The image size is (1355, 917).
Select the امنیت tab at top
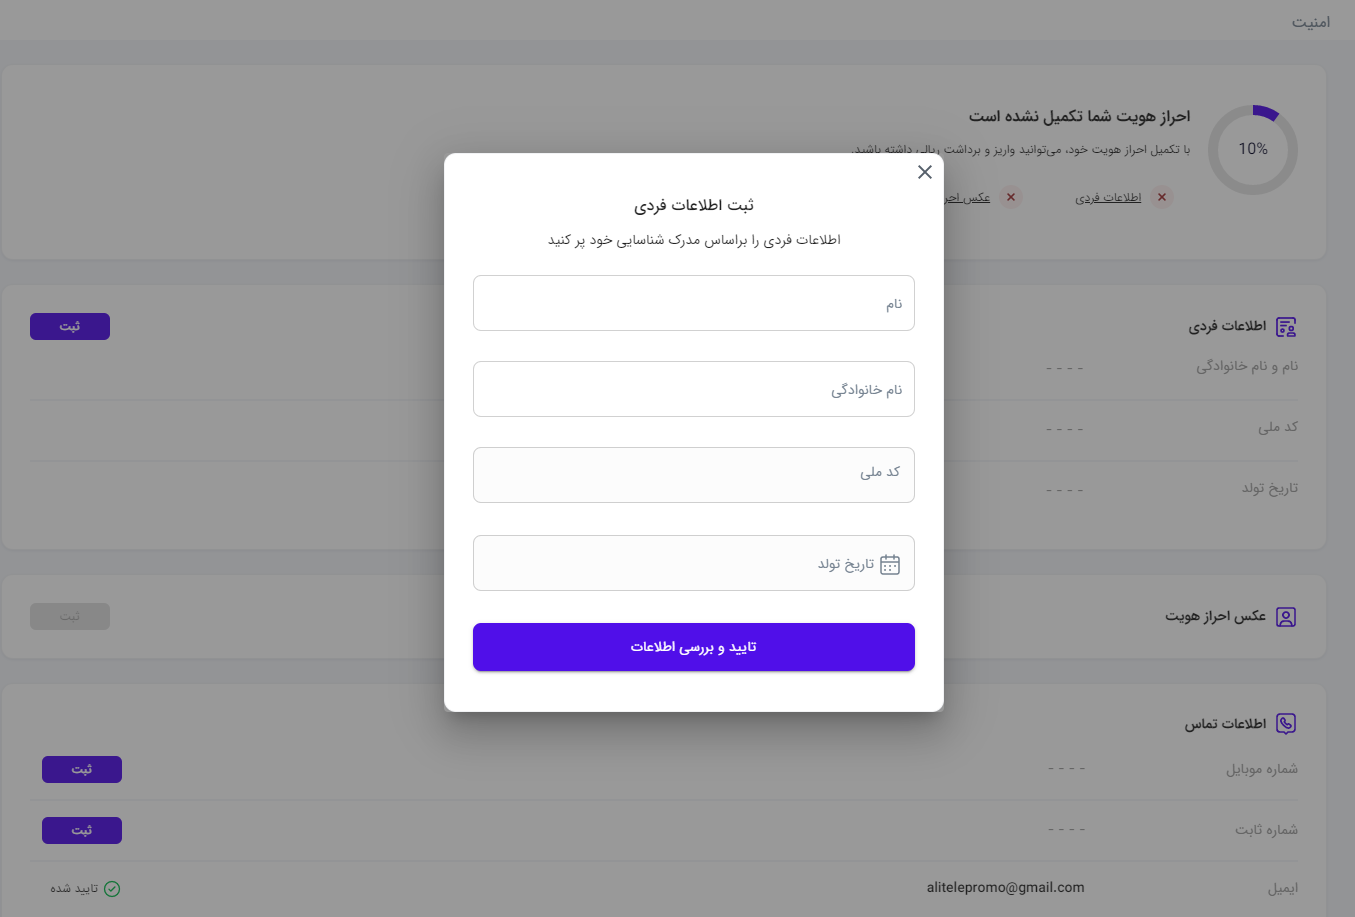pos(1311,22)
